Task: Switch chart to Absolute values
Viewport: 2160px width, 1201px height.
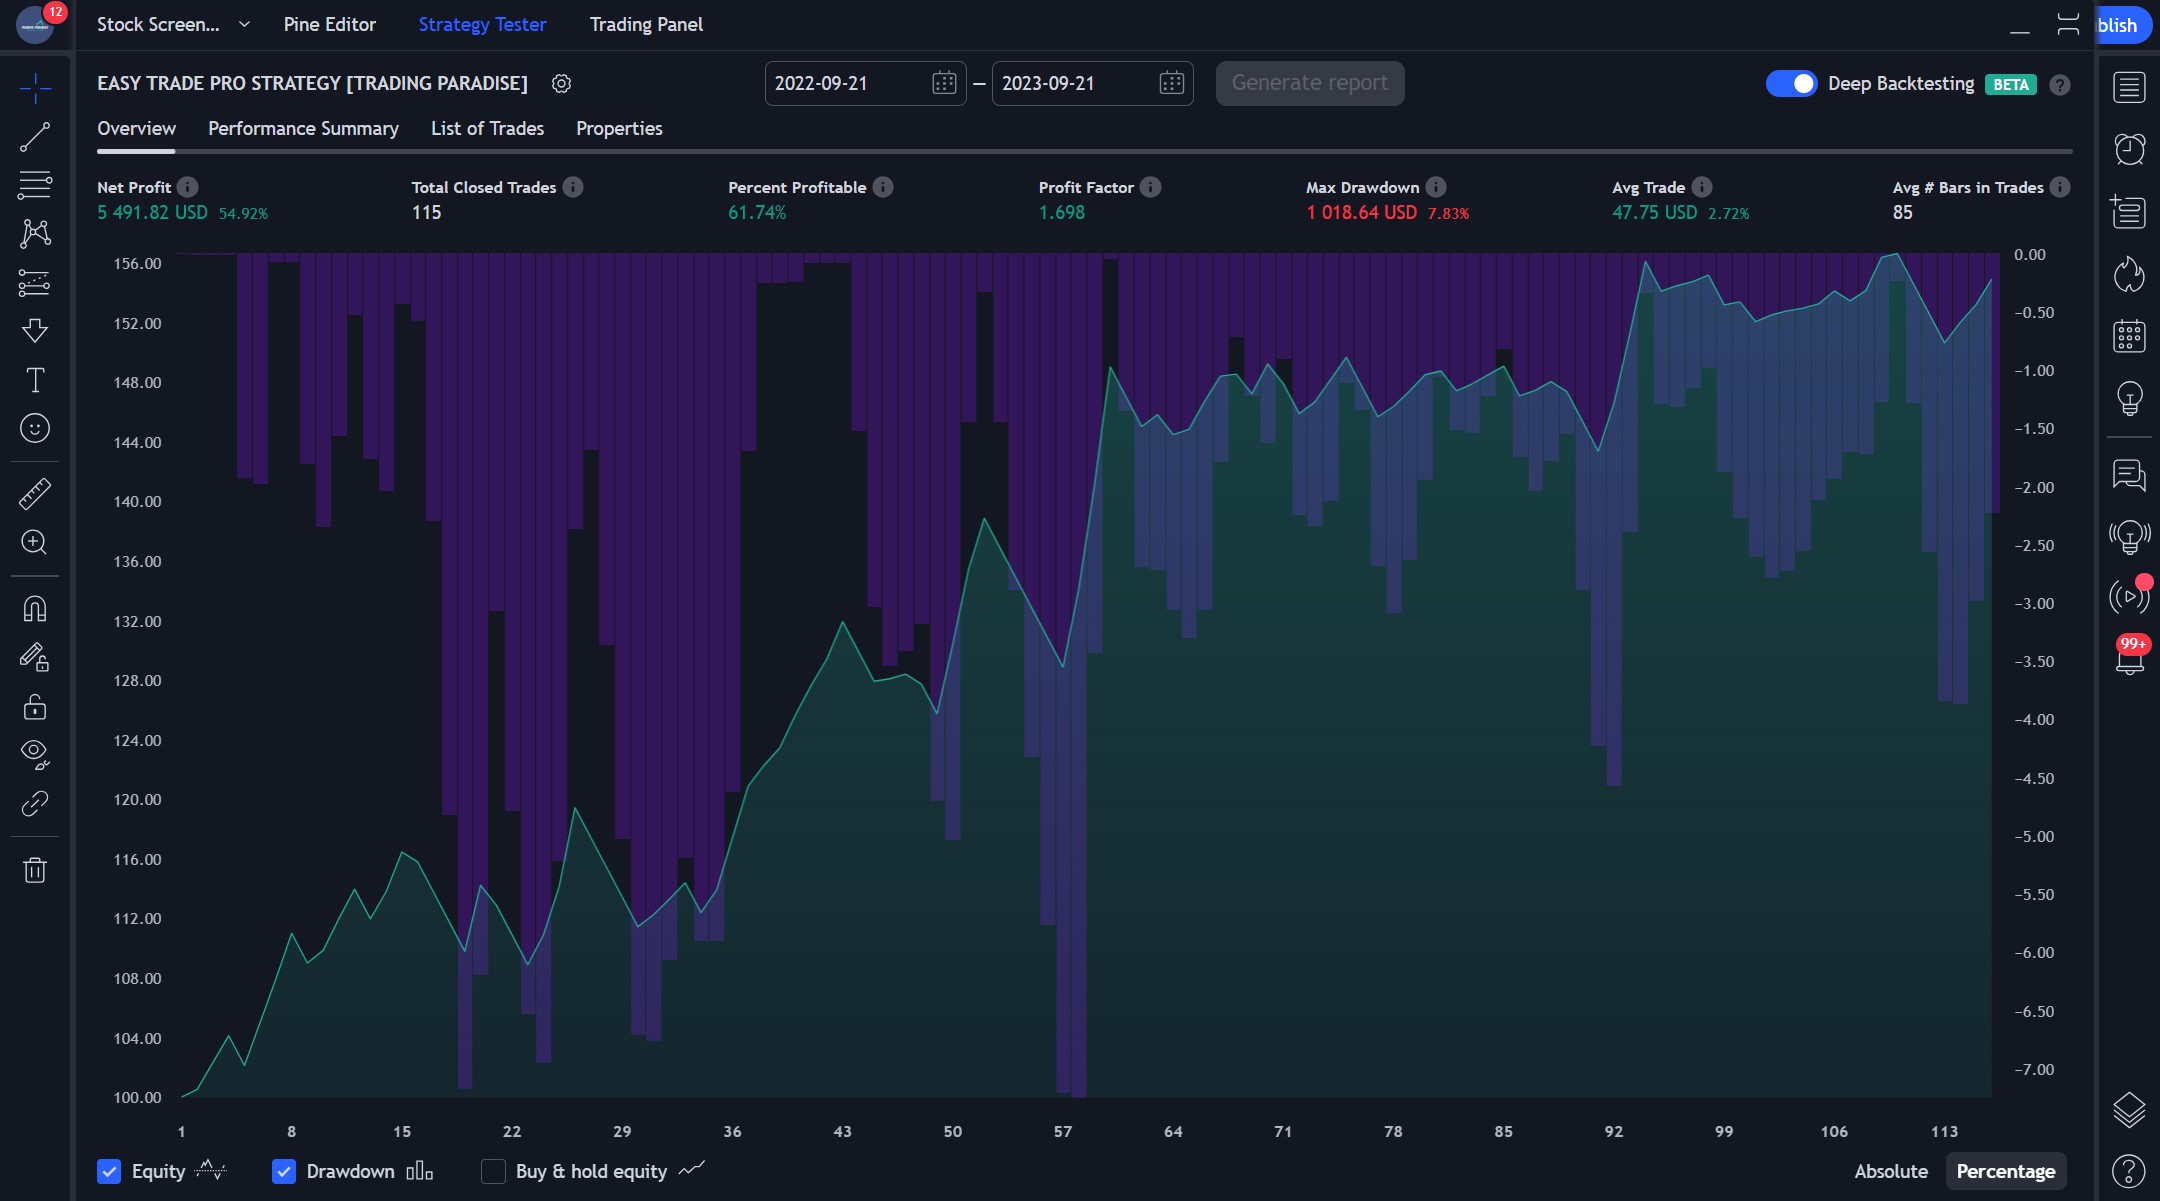Action: 1890,1171
